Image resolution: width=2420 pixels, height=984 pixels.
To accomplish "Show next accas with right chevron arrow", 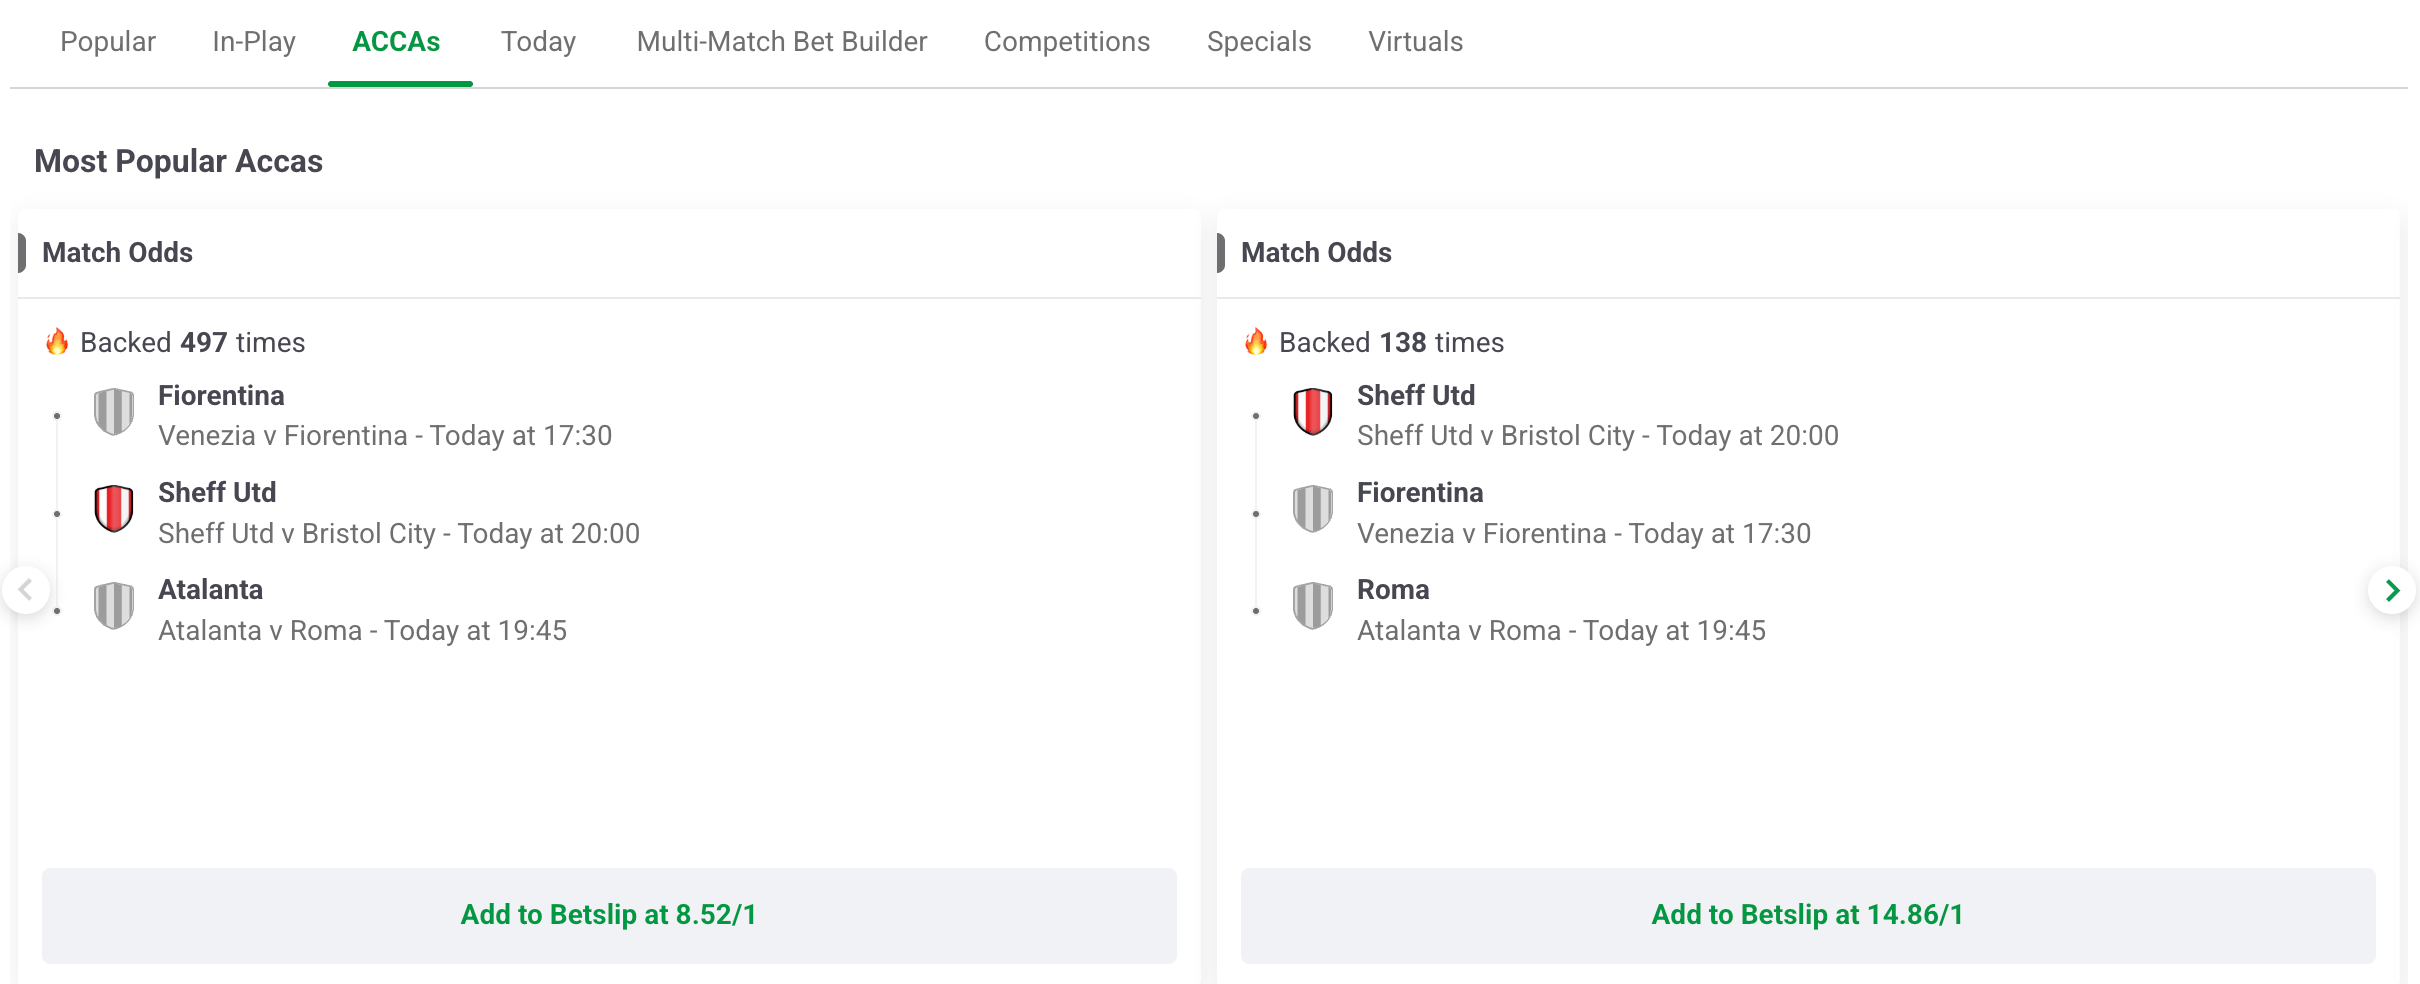I will 2393,590.
